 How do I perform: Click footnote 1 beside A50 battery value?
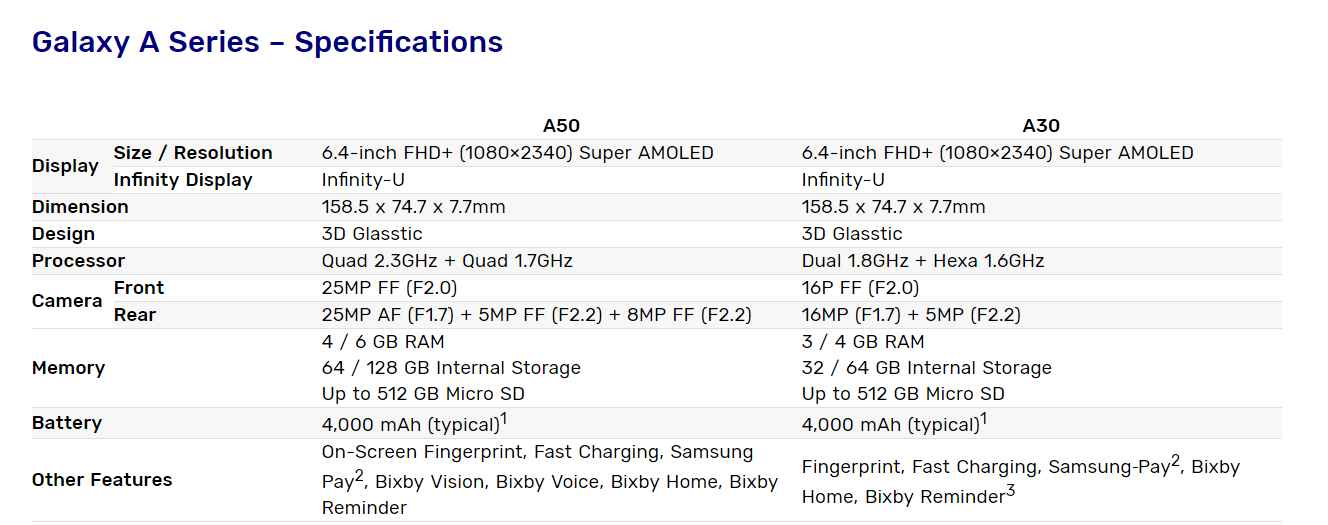point(505,418)
